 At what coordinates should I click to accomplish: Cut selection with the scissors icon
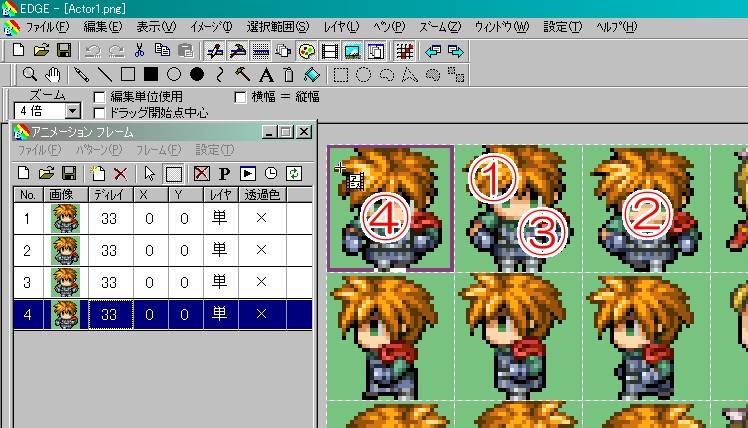pos(139,51)
